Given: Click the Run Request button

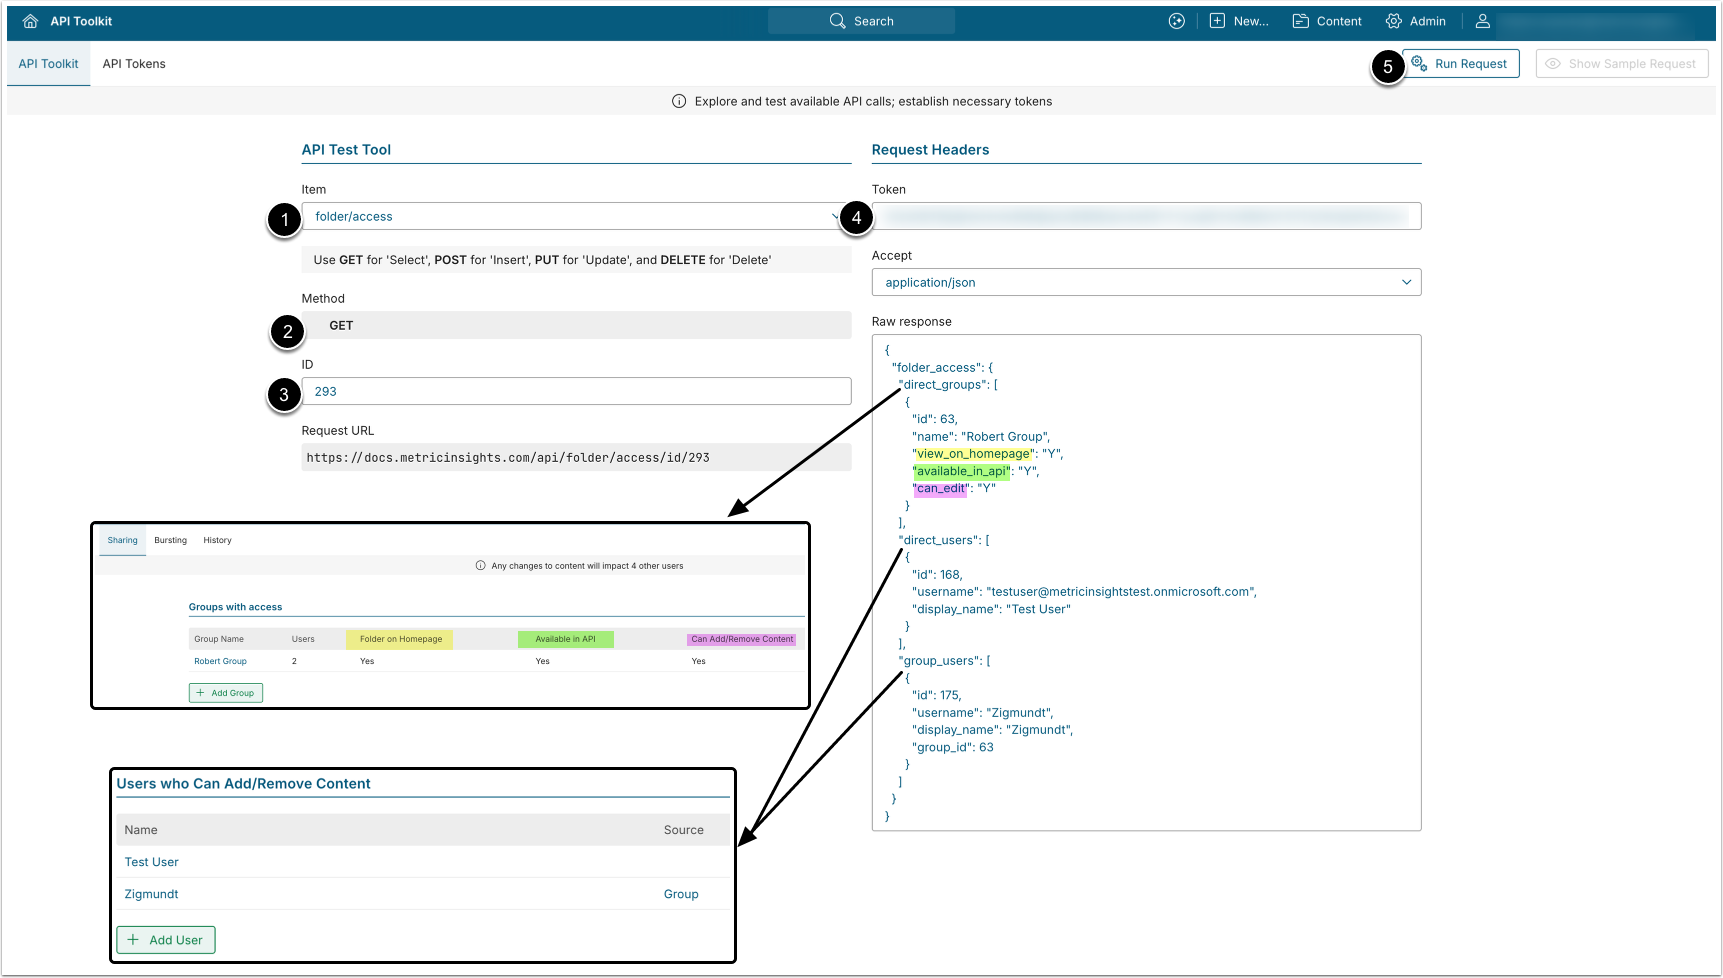Looking at the screenshot, I should [1460, 64].
